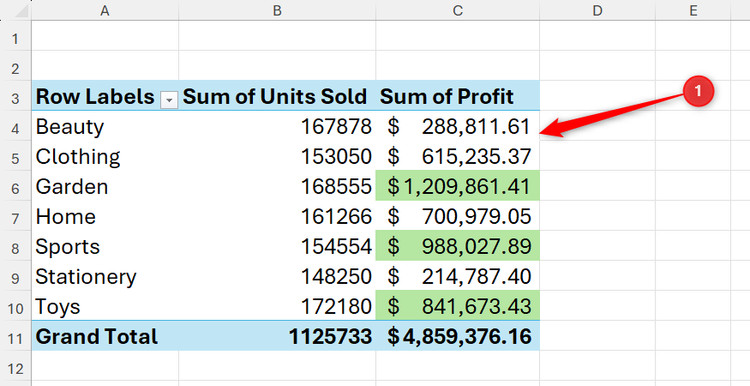
Task: Select column B header
Action: [277, 10]
